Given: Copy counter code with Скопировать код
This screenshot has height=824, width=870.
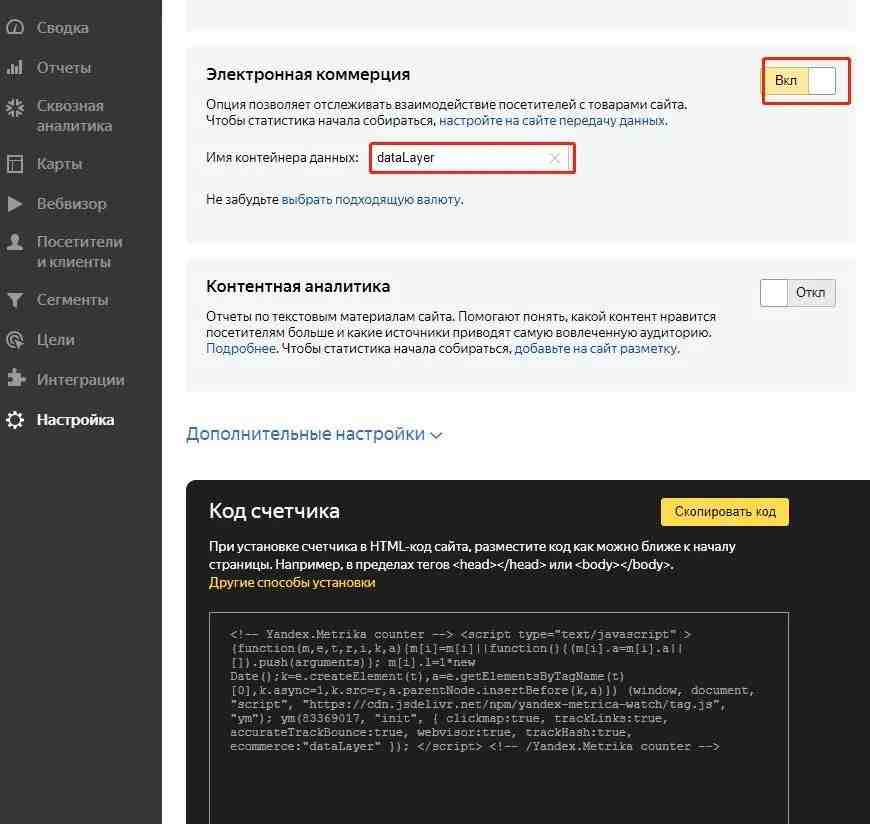Looking at the screenshot, I should [725, 512].
